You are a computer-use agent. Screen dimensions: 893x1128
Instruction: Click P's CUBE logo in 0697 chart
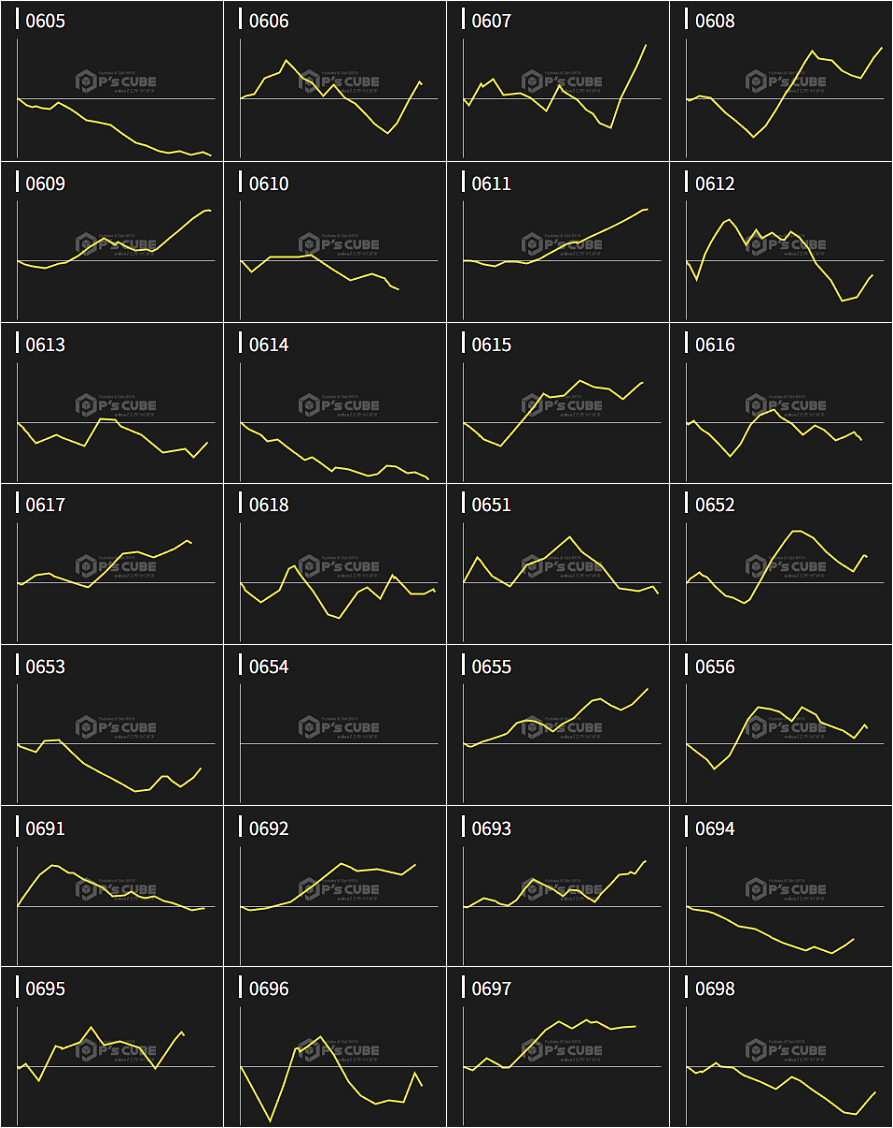coord(562,1050)
